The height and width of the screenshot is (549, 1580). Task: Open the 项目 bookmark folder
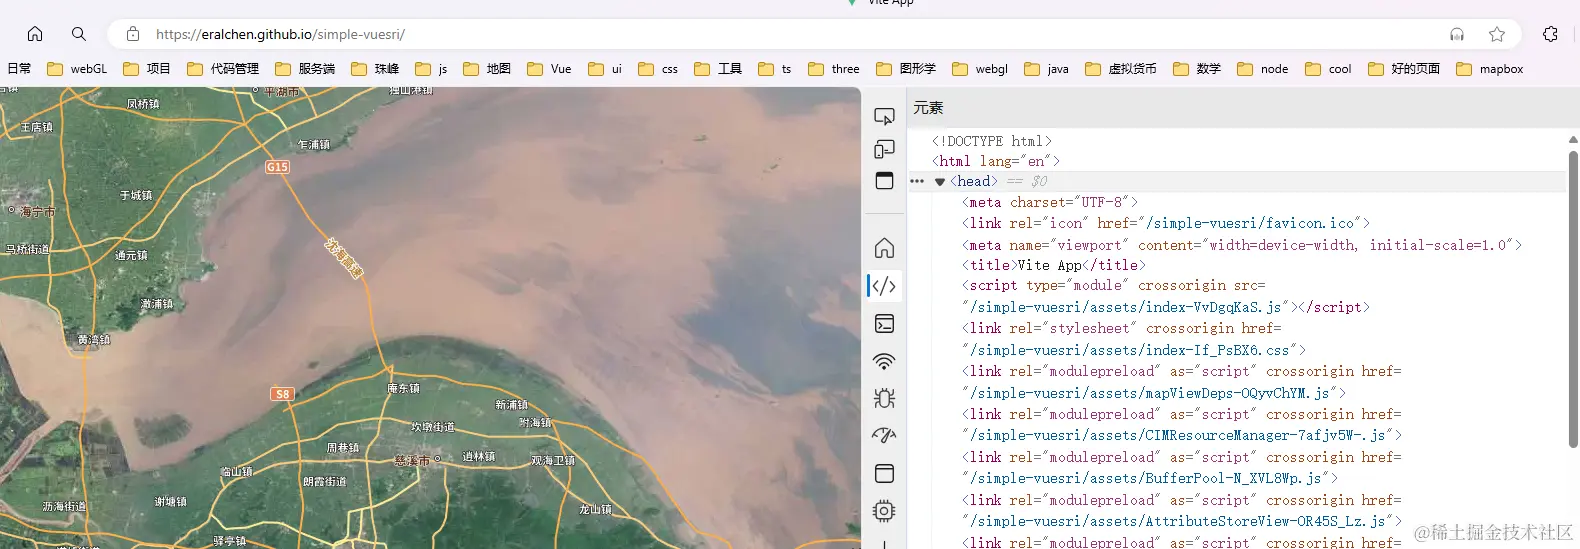point(147,69)
